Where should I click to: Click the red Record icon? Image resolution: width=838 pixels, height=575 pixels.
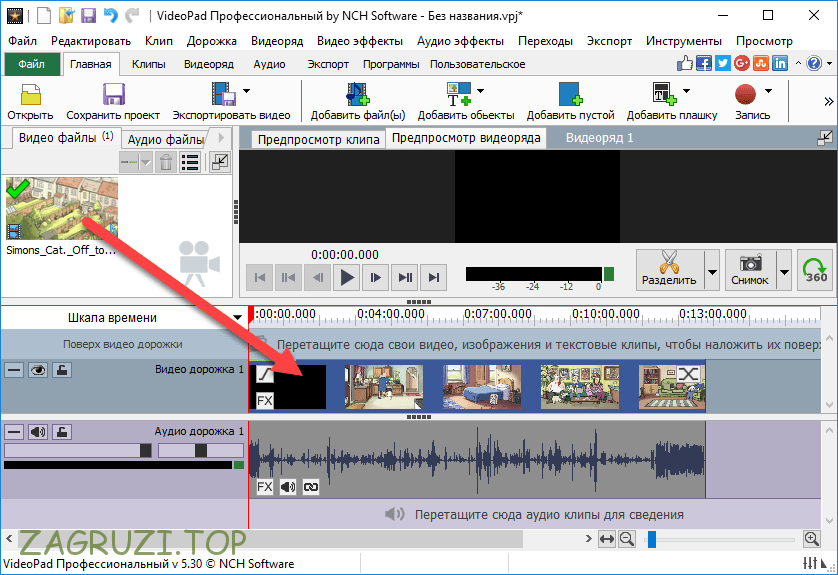[745, 95]
